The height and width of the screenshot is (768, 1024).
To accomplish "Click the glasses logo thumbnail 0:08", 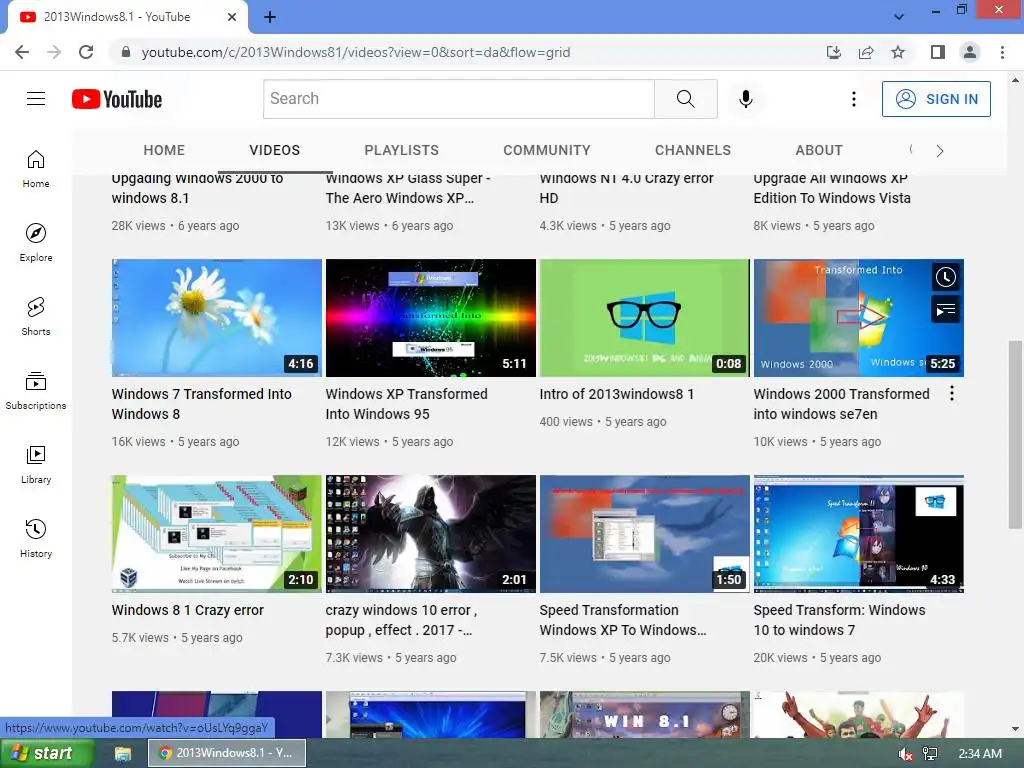I will (645, 318).
